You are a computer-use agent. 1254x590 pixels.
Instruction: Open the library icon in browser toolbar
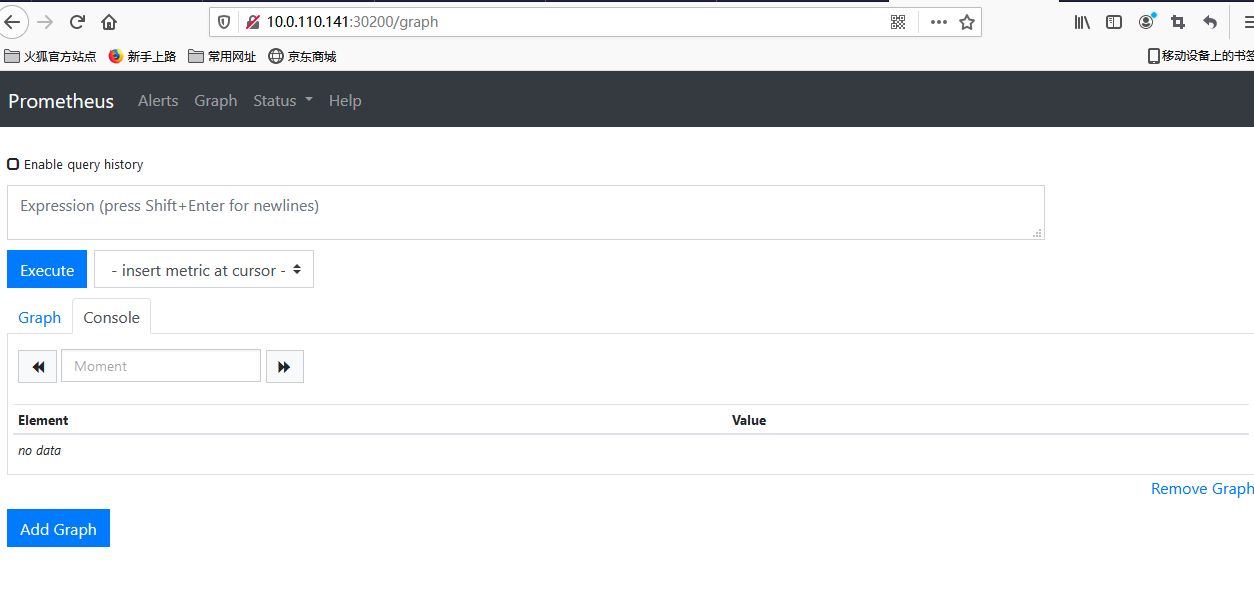(1082, 22)
